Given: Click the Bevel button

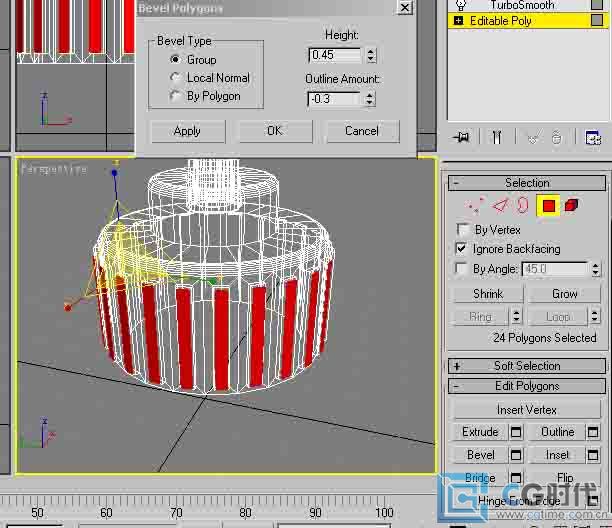Looking at the screenshot, I should tap(480, 455).
